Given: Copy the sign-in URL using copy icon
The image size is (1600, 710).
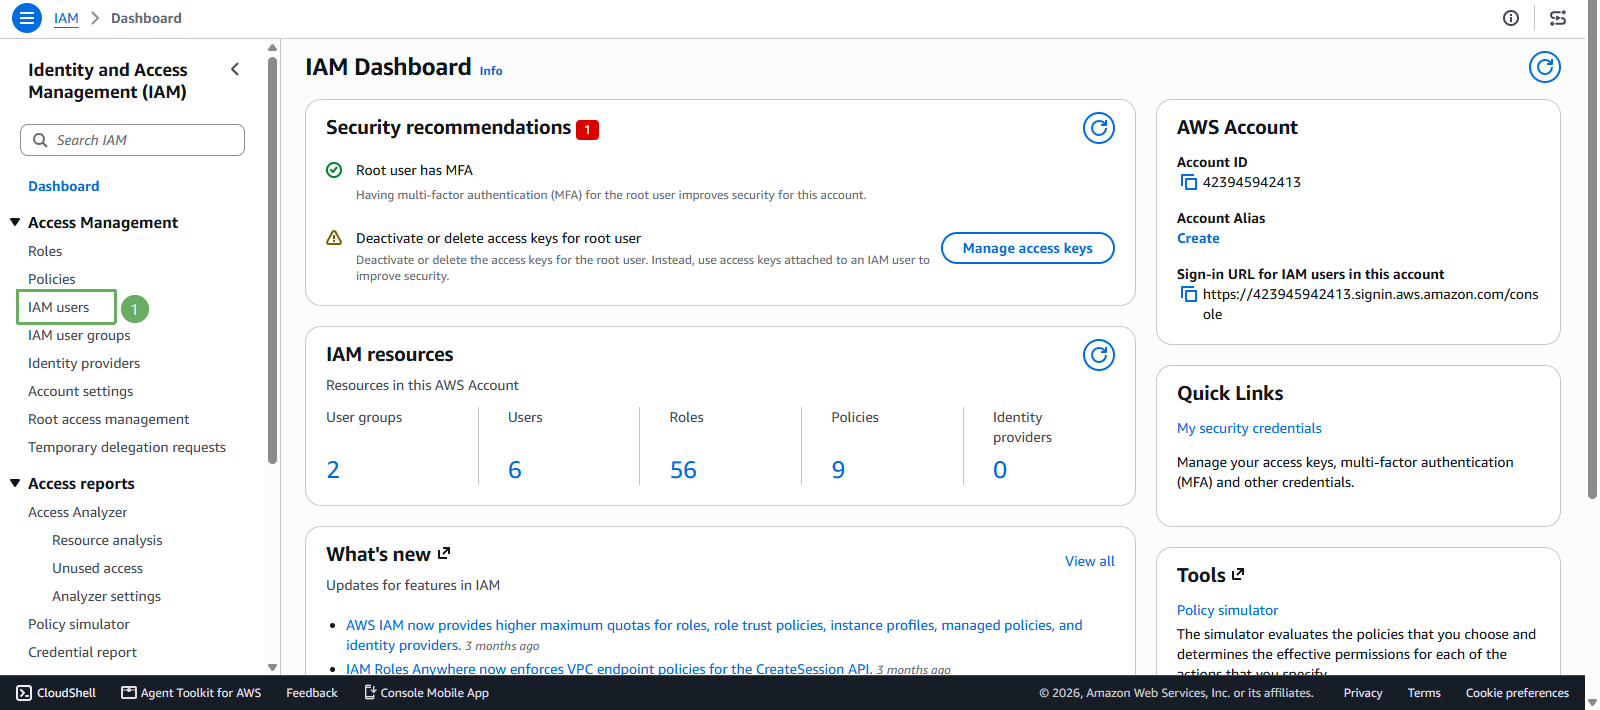Looking at the screenshot, I should 1189,294.
